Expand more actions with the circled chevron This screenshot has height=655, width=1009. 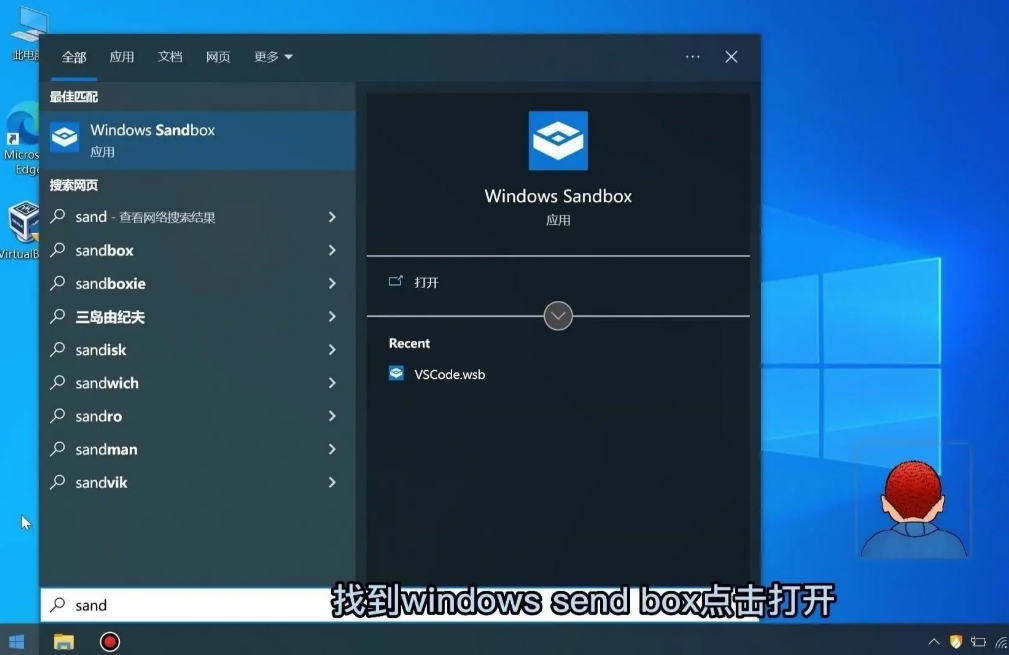coord(558,316)
